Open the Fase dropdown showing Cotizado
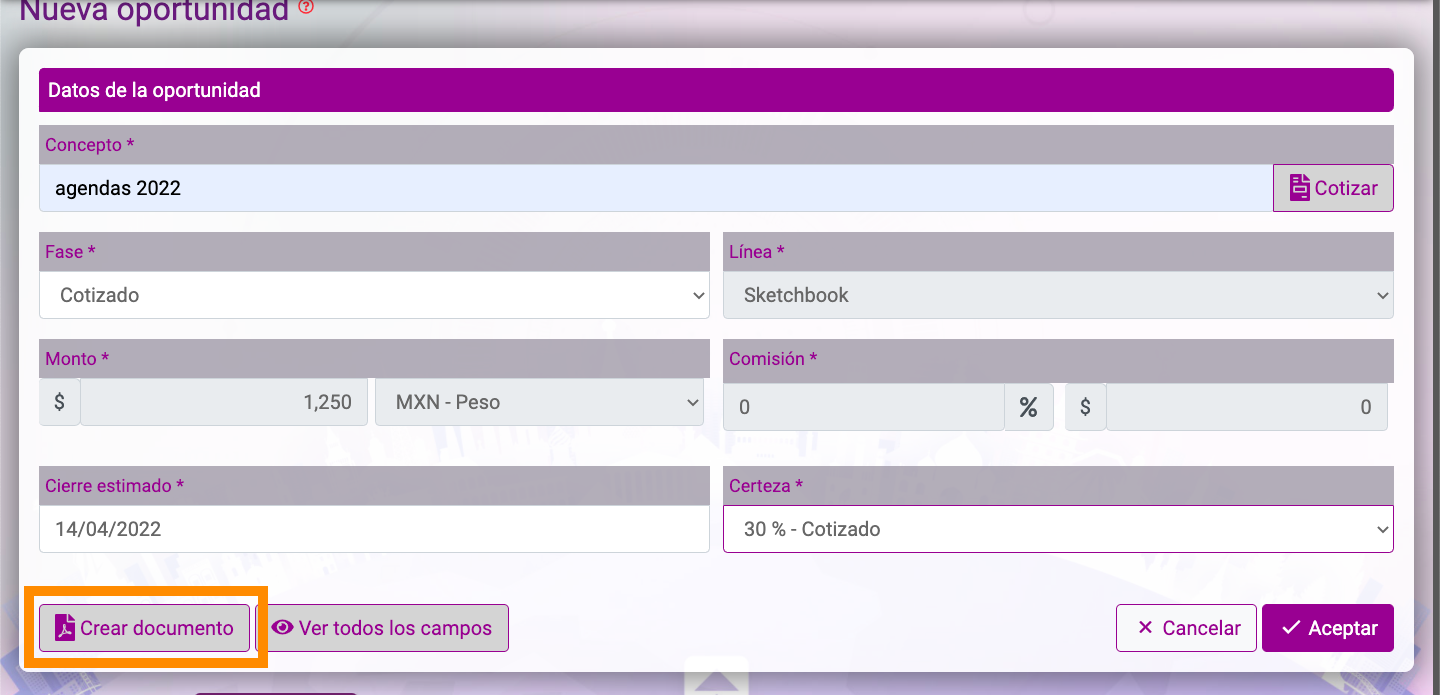Screen dimensions: 1440x695 pos(374,295)
